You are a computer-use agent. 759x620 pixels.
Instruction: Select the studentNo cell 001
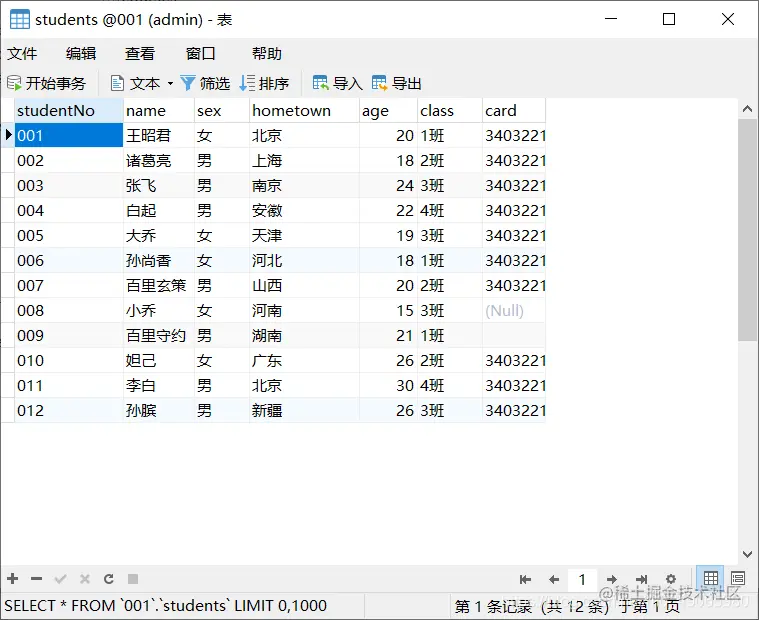[69, 135]
